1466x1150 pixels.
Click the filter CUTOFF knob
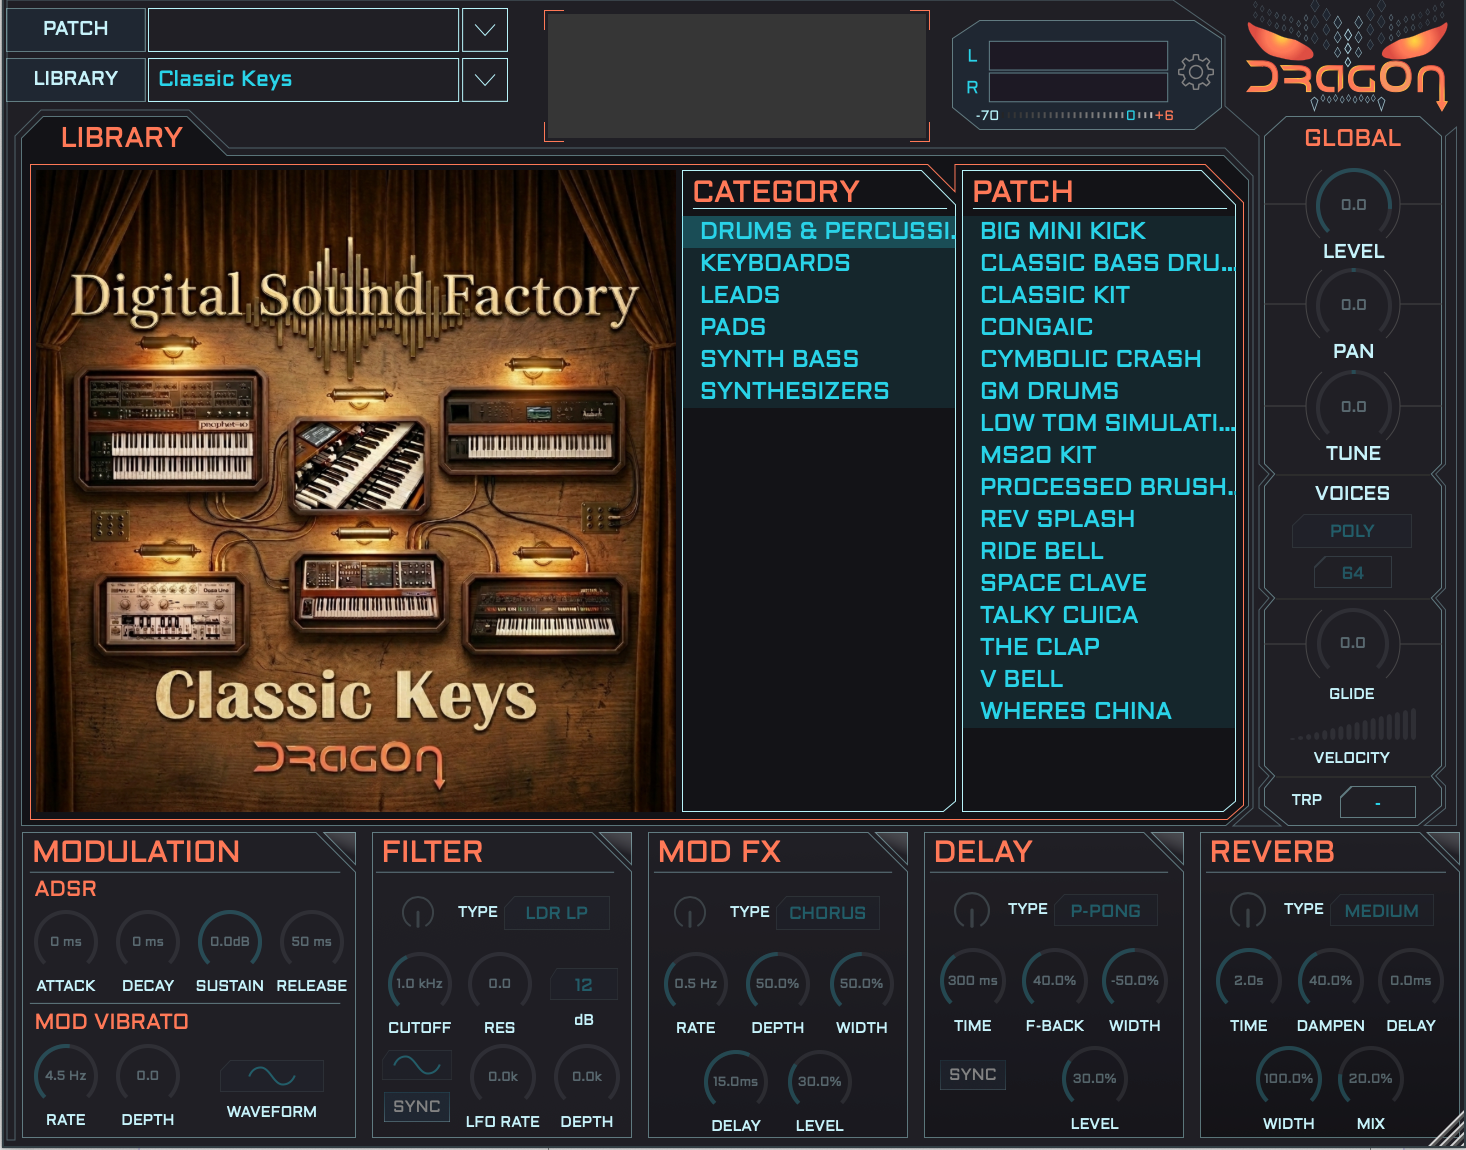(x=419, y=984)
